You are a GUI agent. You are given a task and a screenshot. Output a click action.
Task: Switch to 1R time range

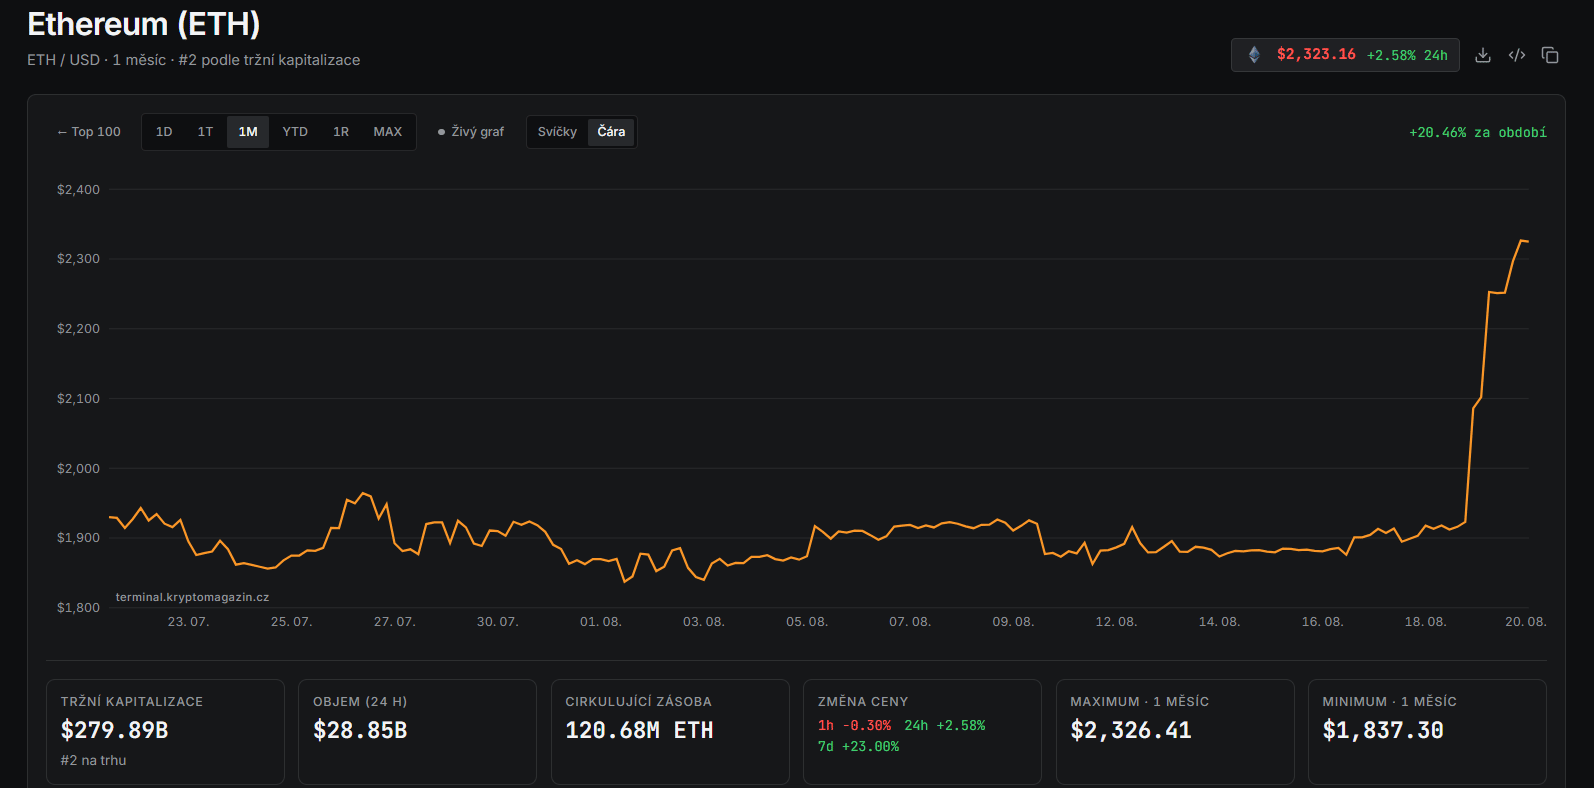(341, 132)
